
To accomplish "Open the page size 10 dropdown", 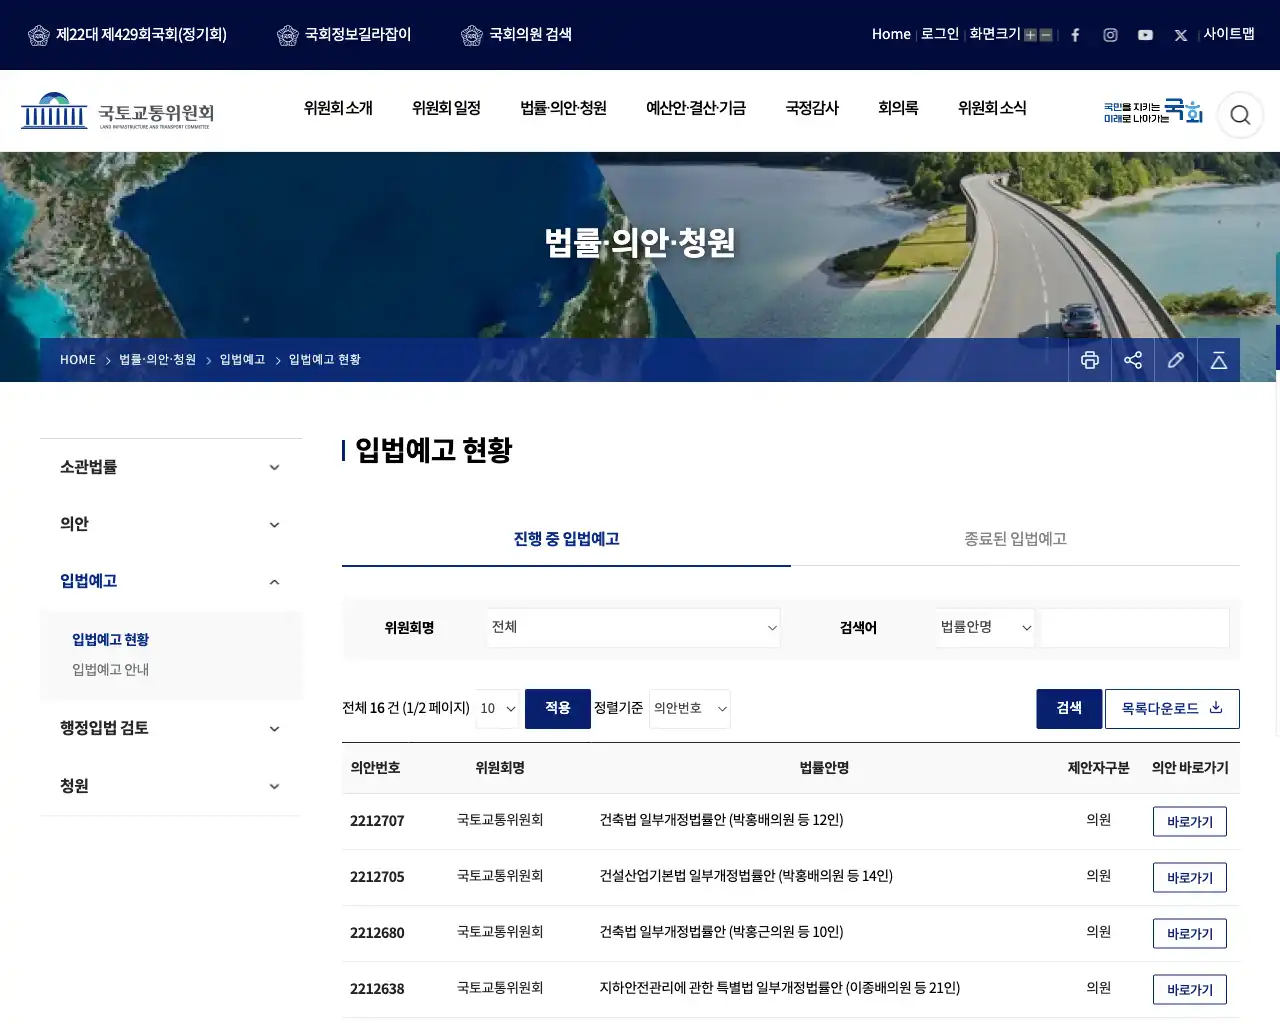I will (497, 709).
